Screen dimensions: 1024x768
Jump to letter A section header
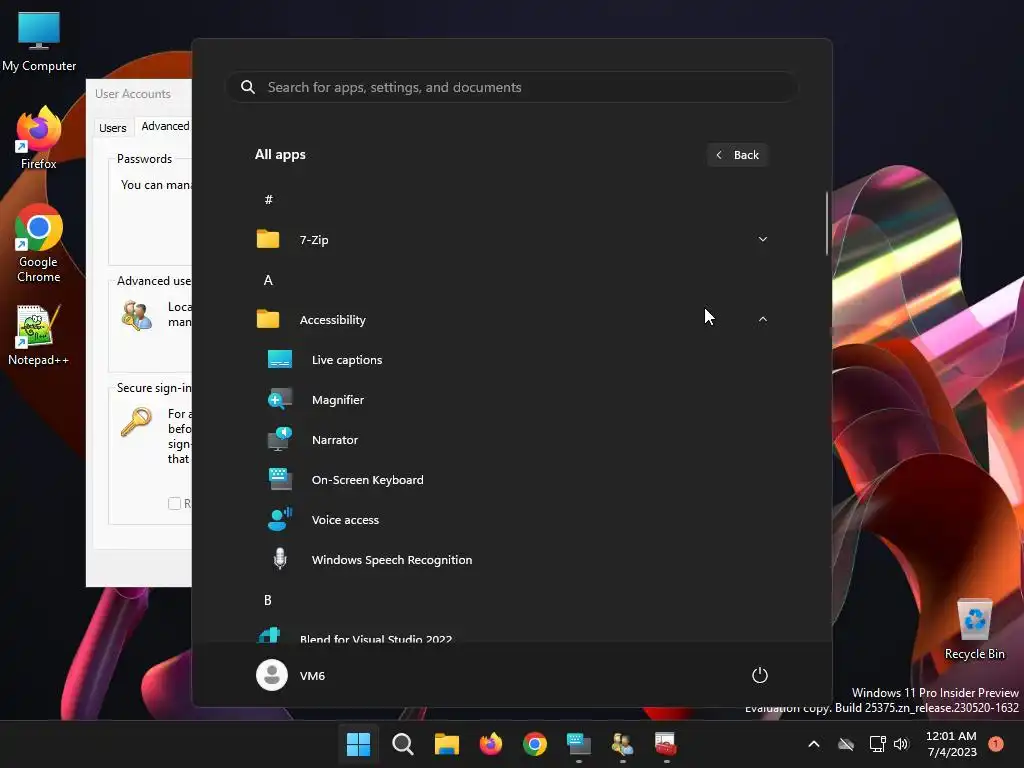[268, 280]
